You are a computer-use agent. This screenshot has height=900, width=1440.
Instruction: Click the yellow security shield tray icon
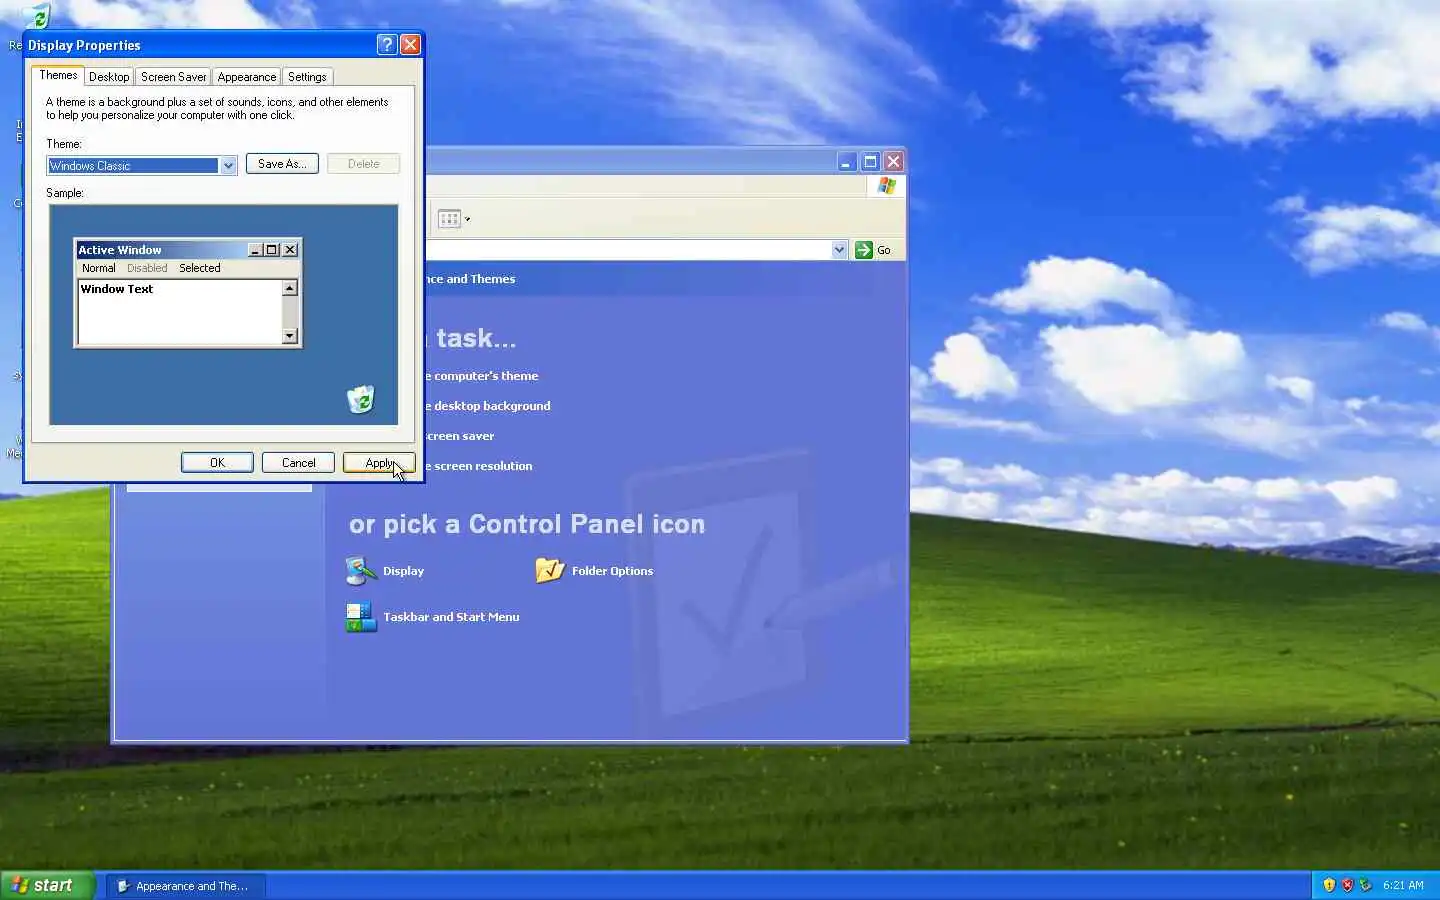pos(1329,885)
